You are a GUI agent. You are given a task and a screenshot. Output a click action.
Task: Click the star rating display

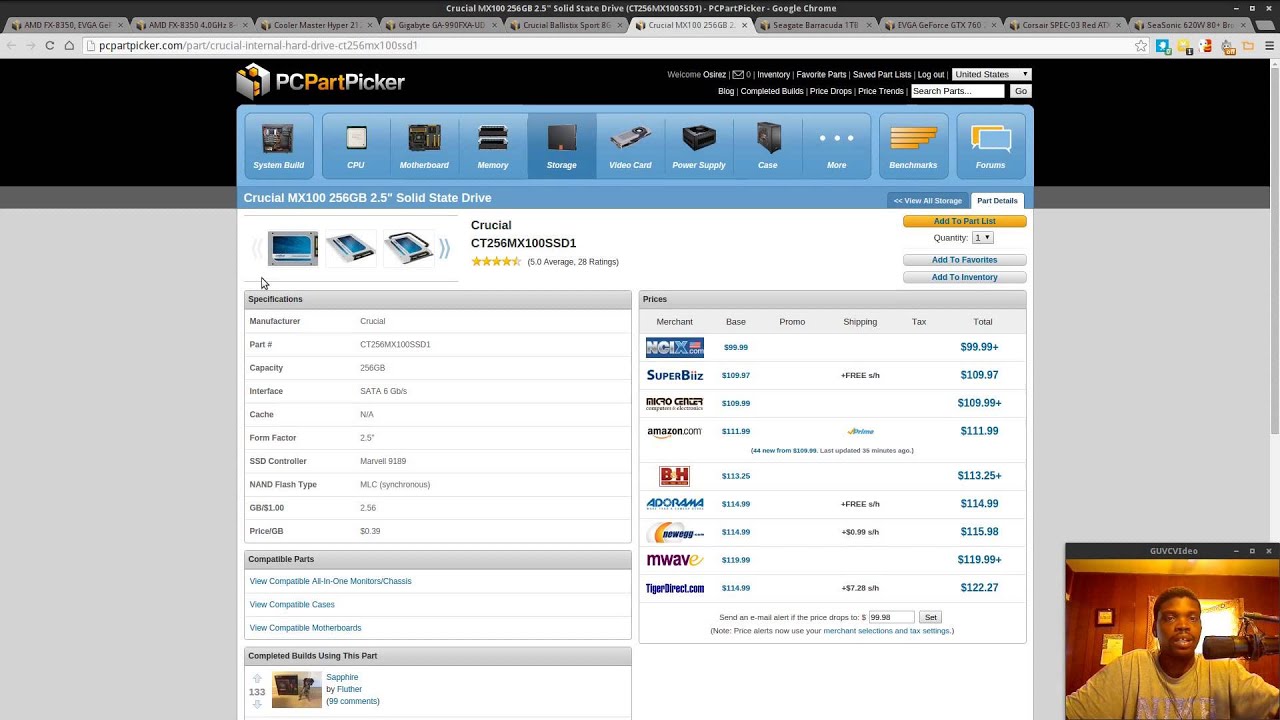click(496, 262)
